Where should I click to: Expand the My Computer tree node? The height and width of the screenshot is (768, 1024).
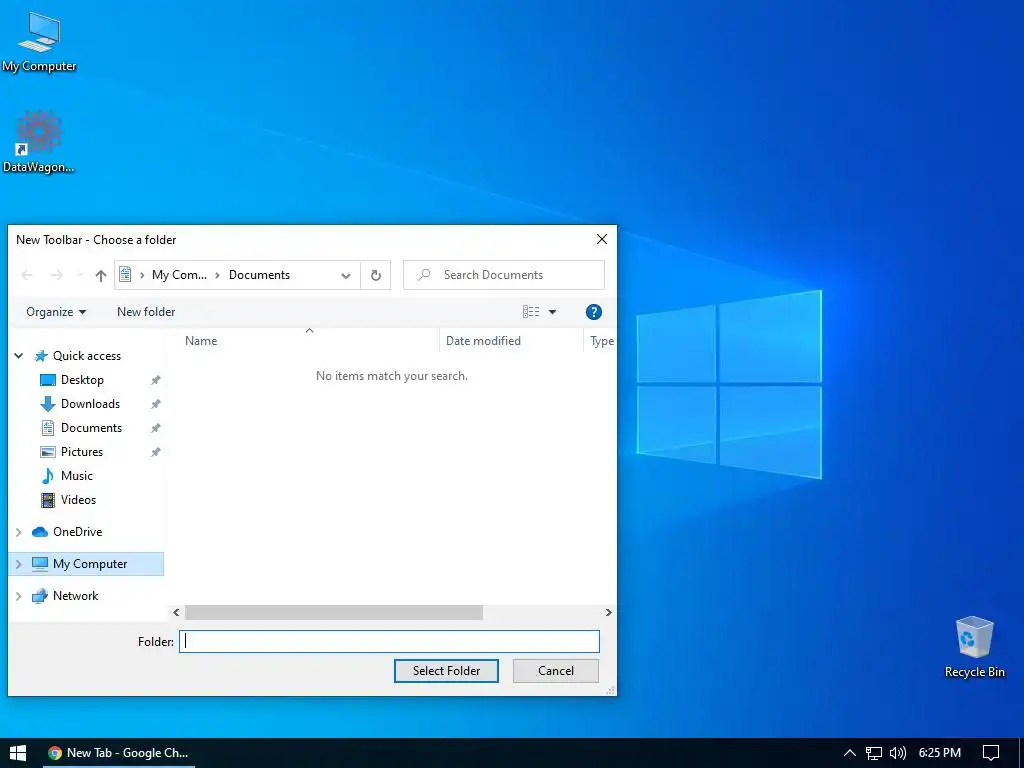pos(19,564)
